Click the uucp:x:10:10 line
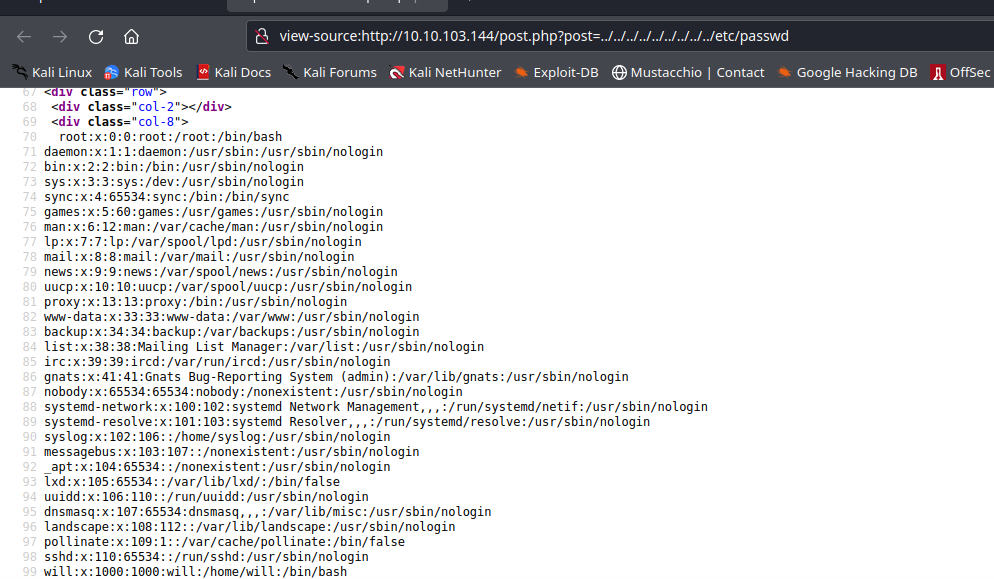 [x=228, y=287]
